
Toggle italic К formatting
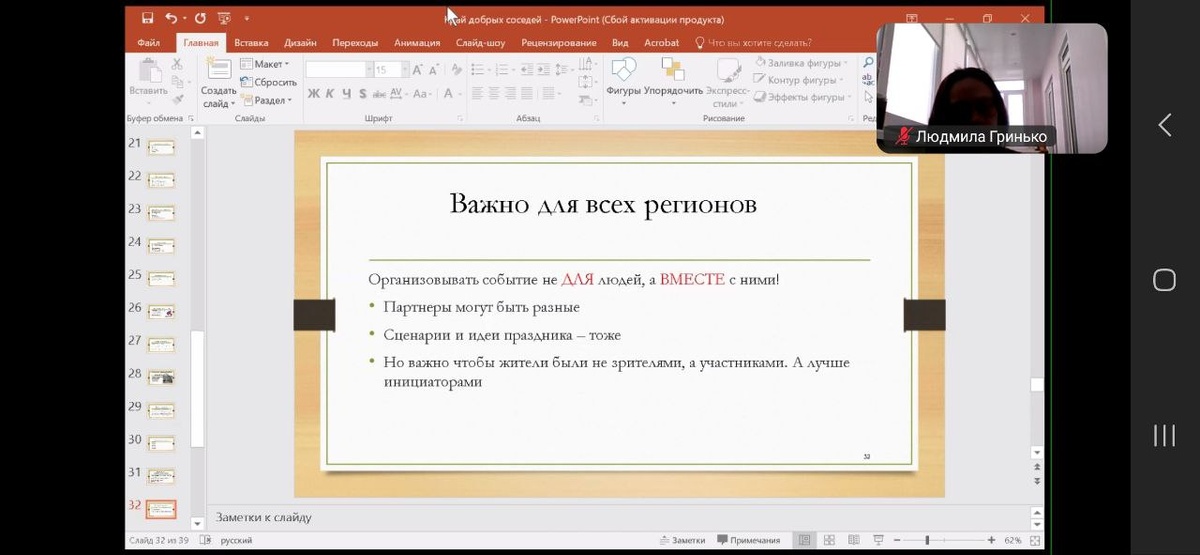click(330, 93)
